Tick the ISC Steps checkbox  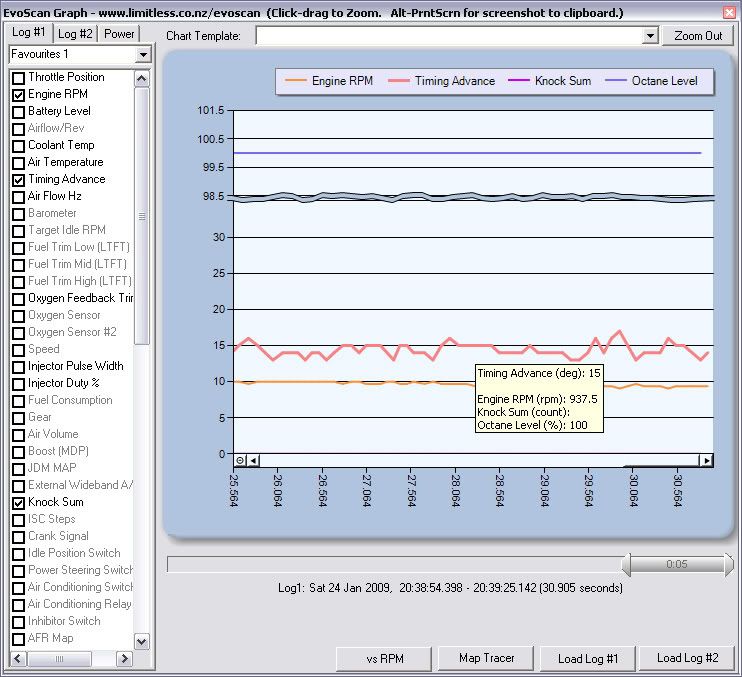18,520
